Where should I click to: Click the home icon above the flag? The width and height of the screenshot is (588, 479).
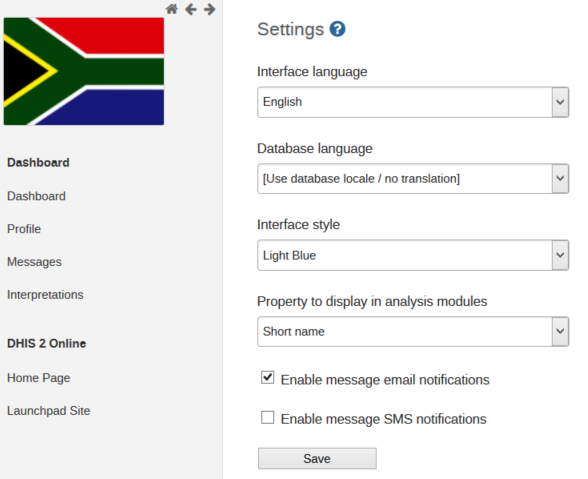pyautogui.click(x=172, y=9)
